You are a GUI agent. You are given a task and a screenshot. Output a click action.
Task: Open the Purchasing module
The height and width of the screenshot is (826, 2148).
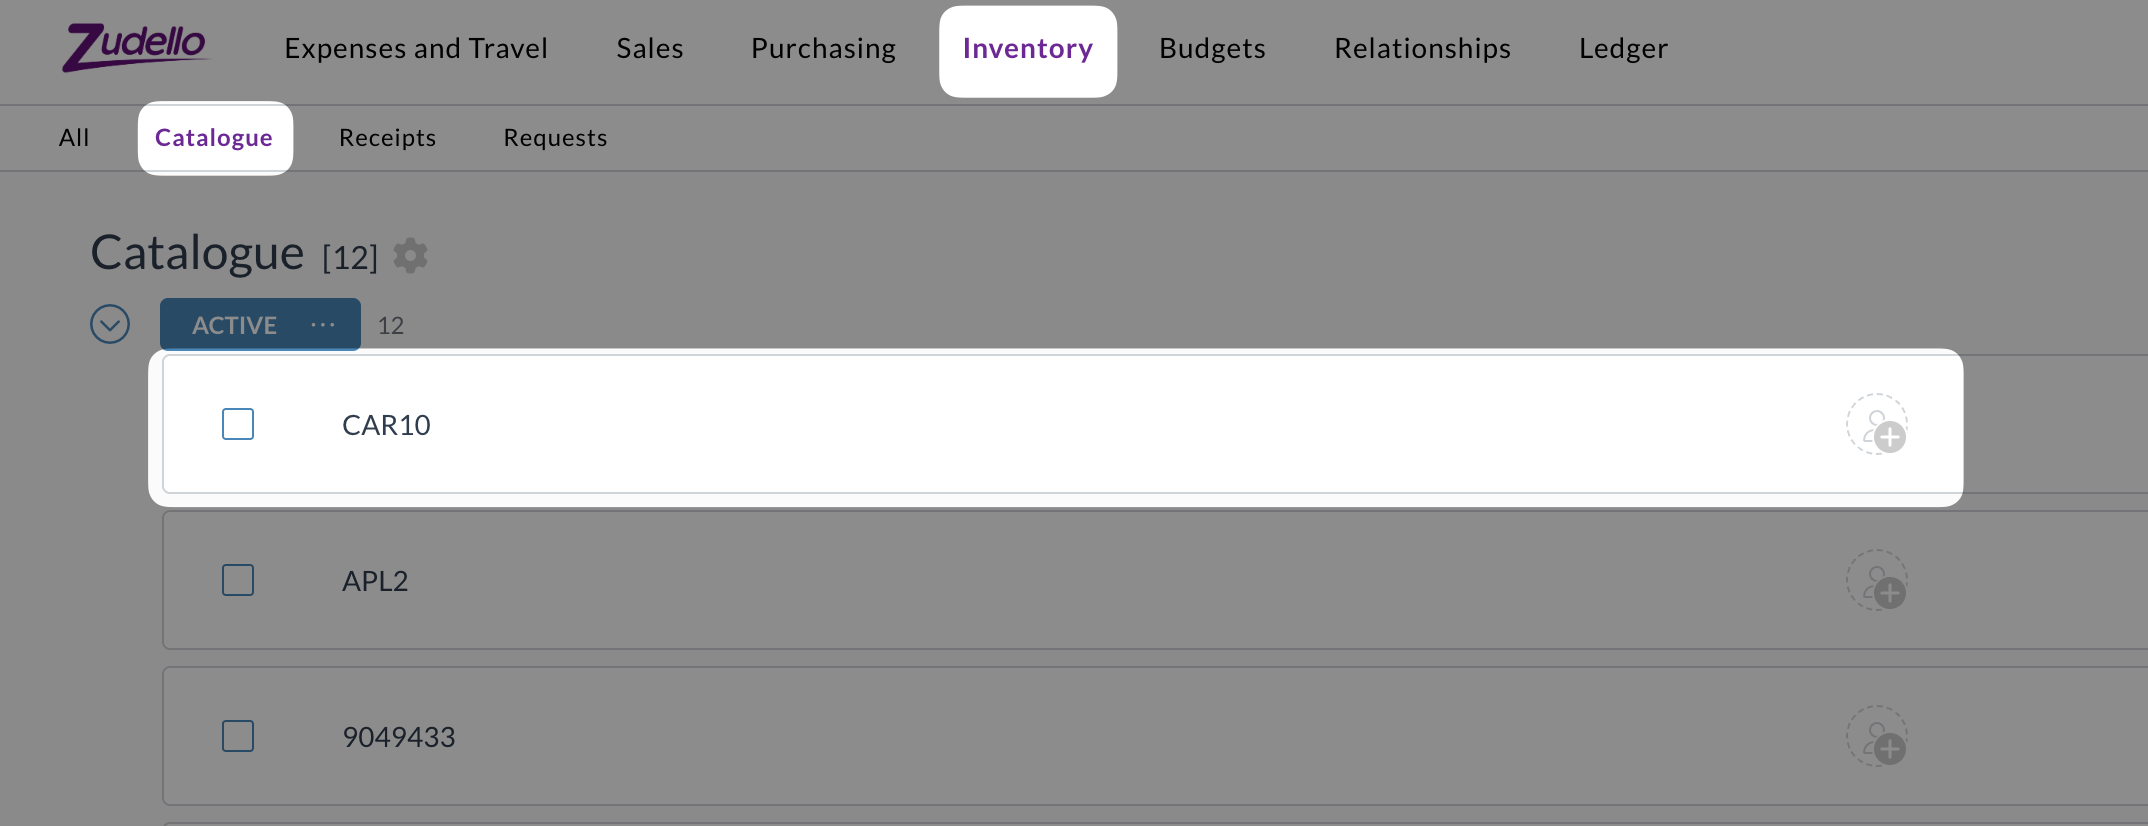pos(823,48)
